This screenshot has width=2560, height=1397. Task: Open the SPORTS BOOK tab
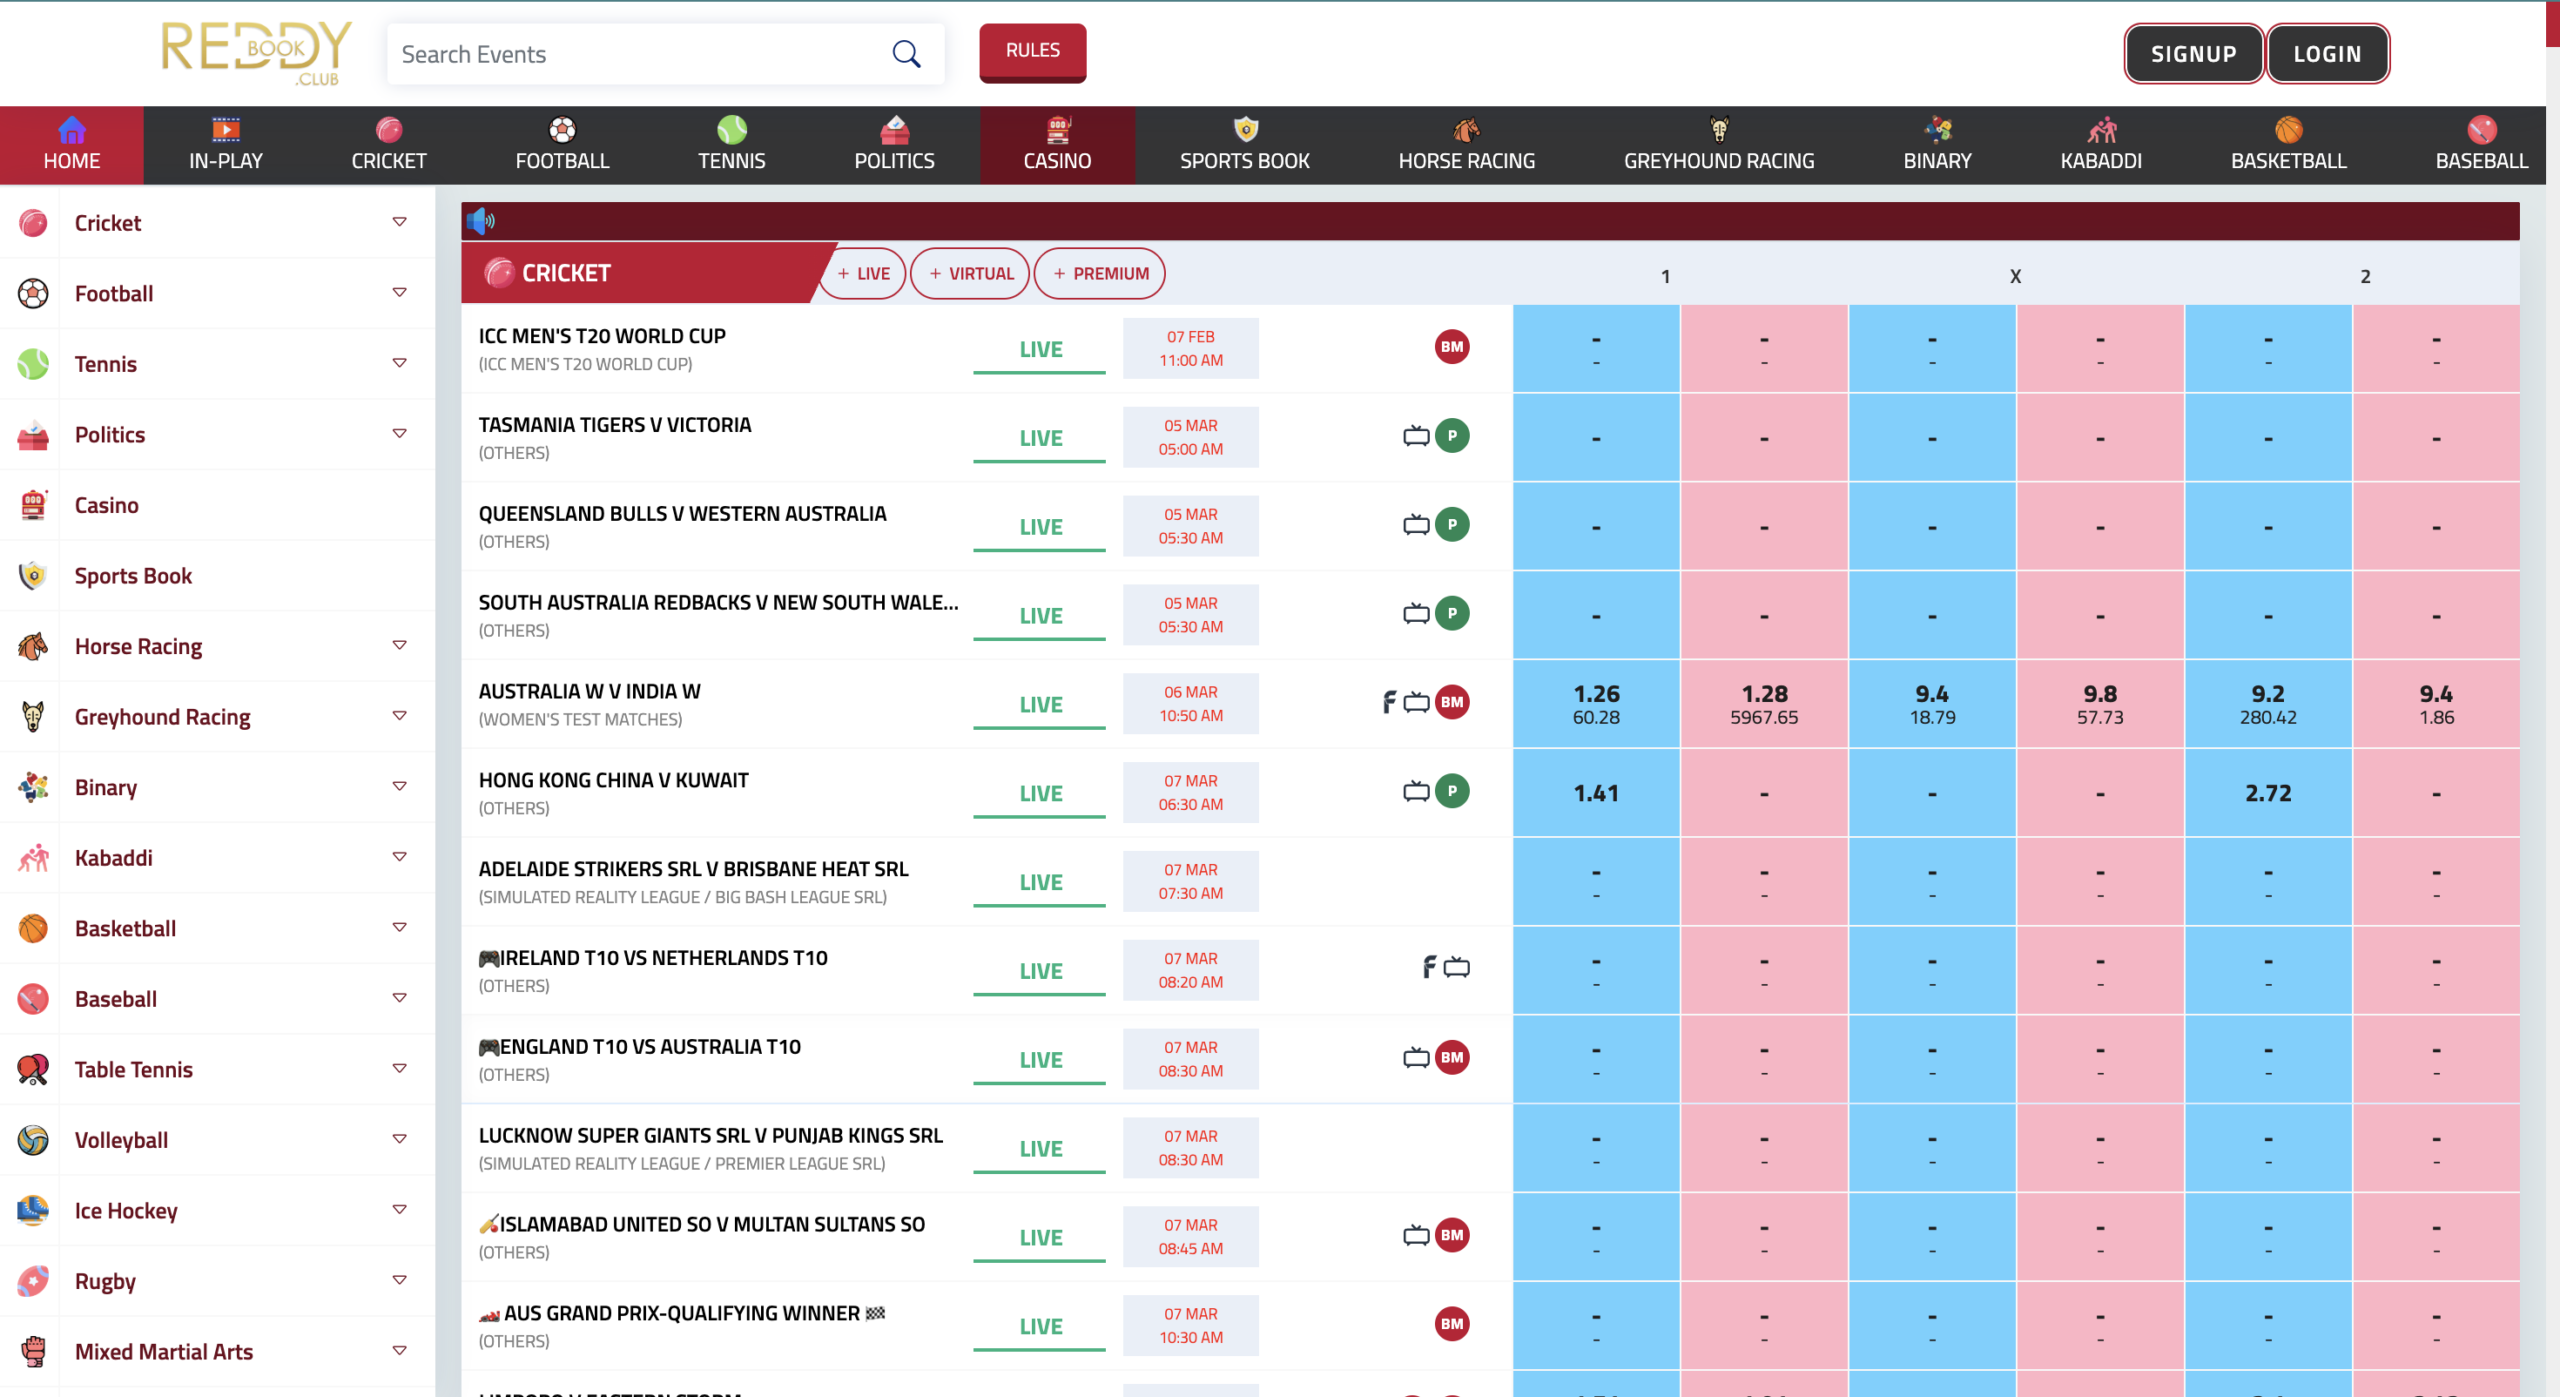(x=1245, y=145)
